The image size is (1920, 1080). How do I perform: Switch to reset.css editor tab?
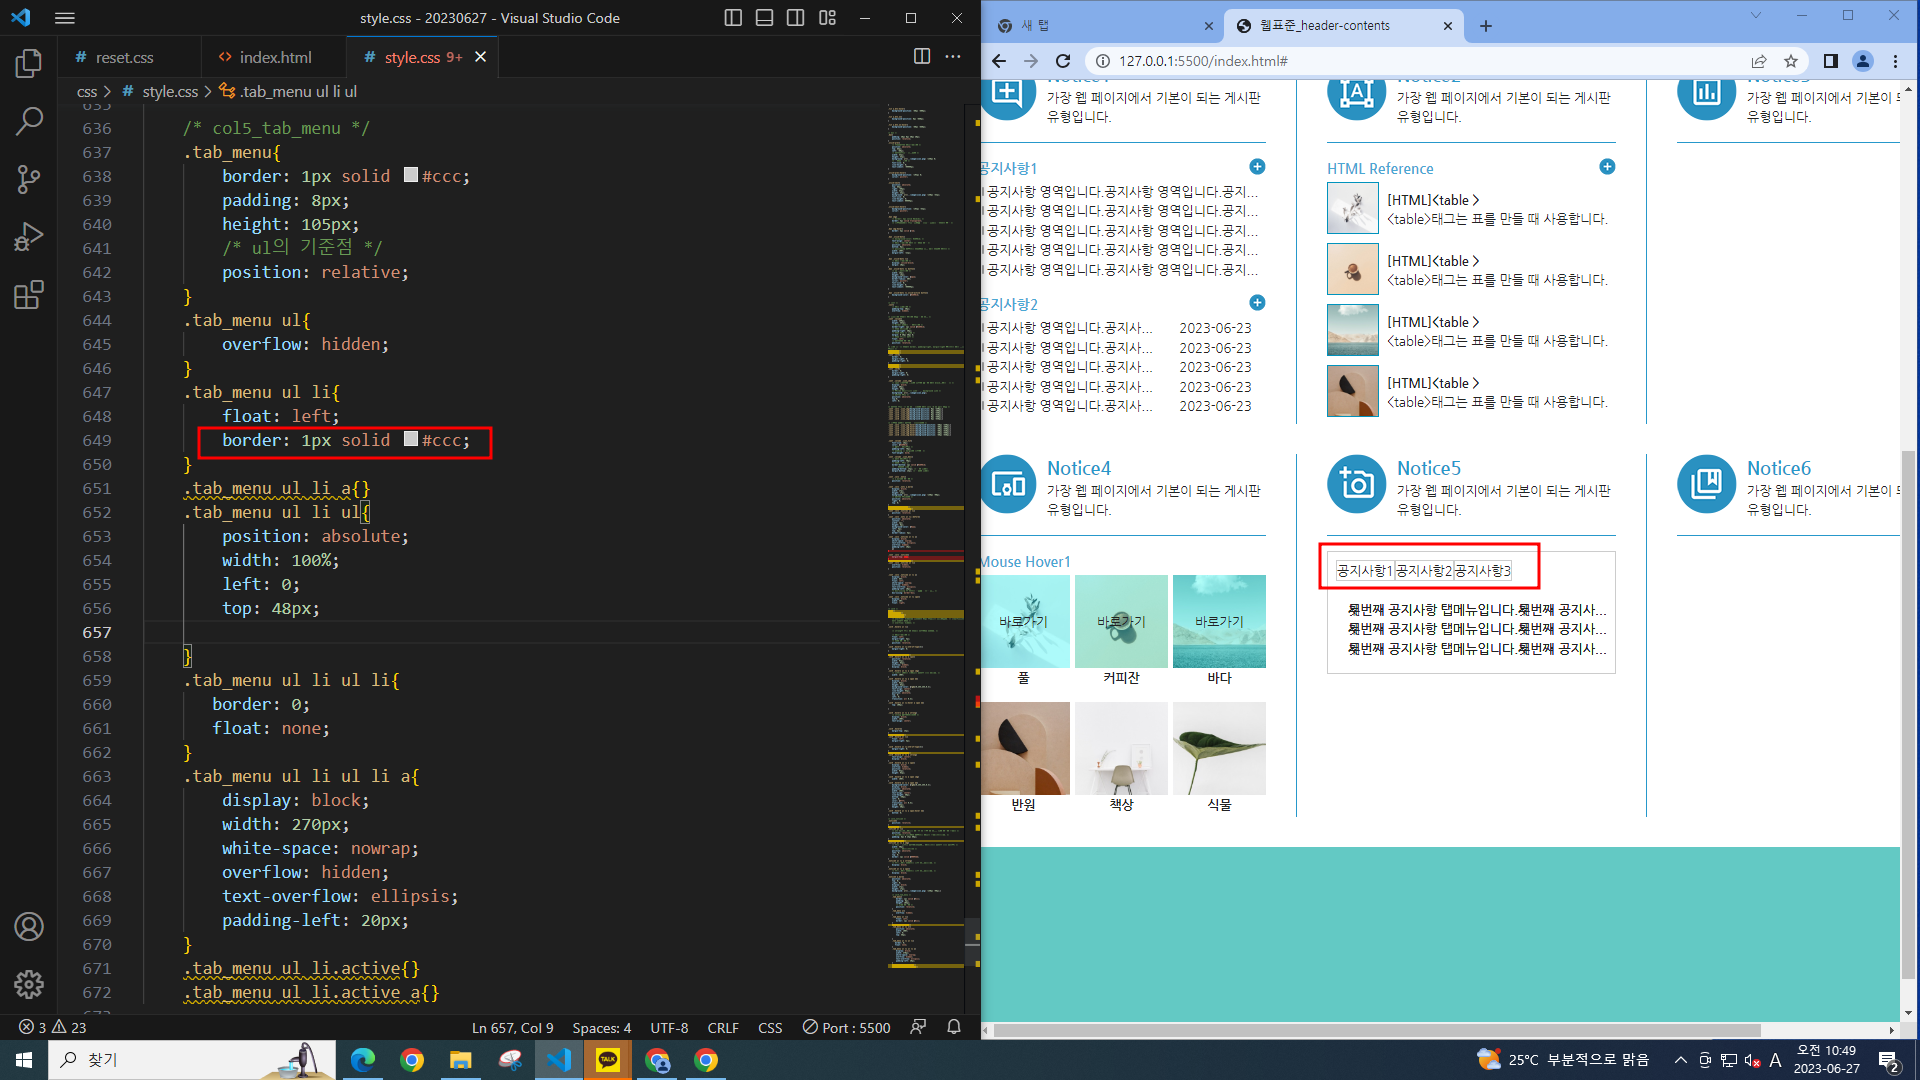click(x=124, y=57)
